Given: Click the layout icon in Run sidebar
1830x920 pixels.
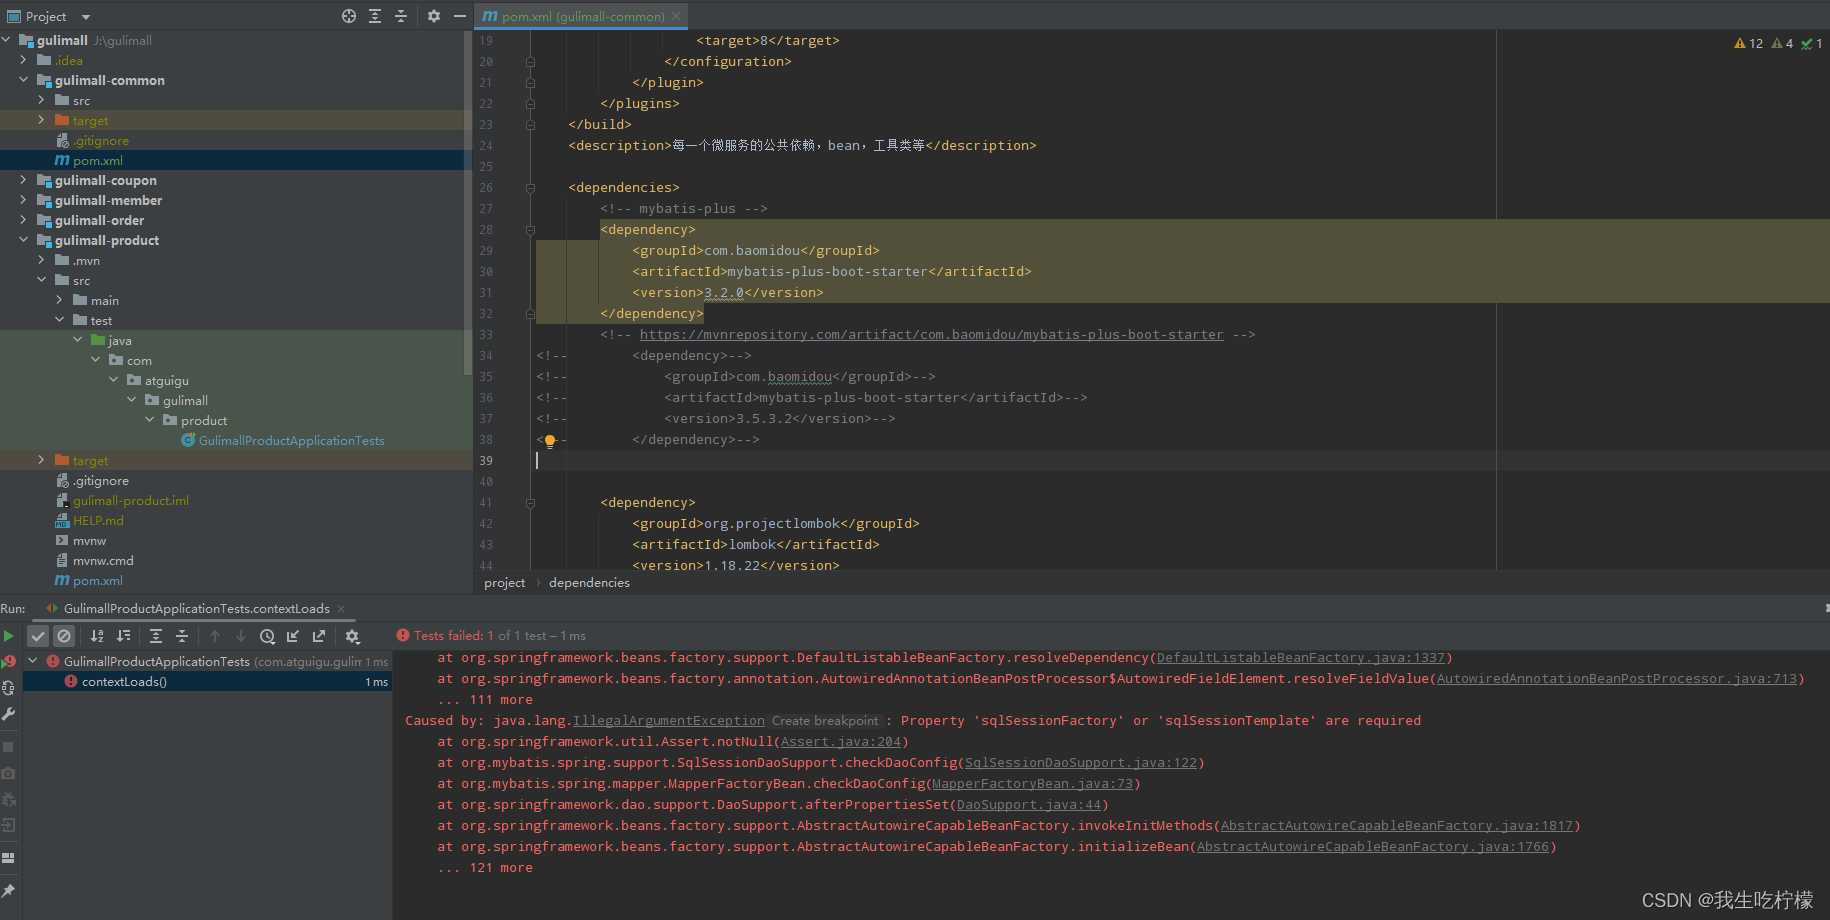Looking at the screenshot, I should (8, 858).
